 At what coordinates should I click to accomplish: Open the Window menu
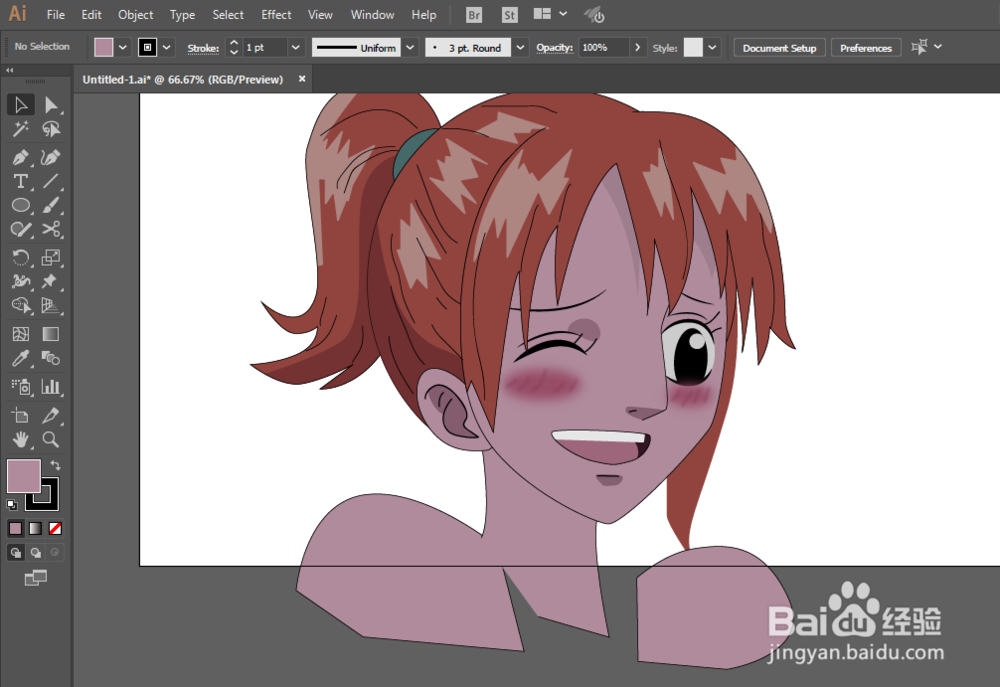tap(372, 15)
